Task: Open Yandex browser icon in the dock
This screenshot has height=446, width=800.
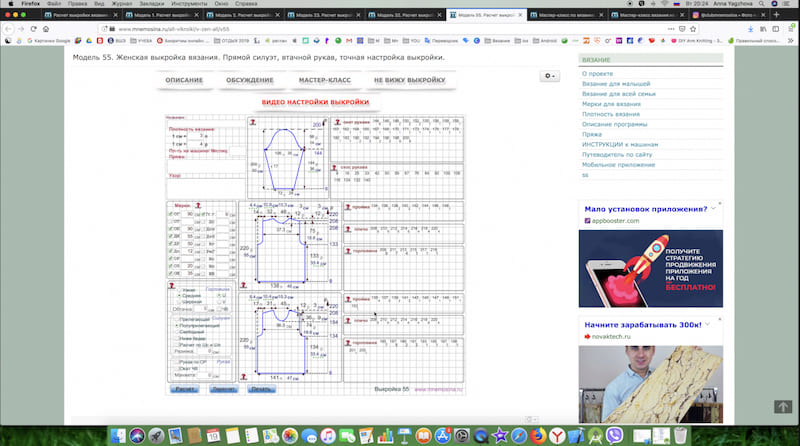Action: click(557, 436)
